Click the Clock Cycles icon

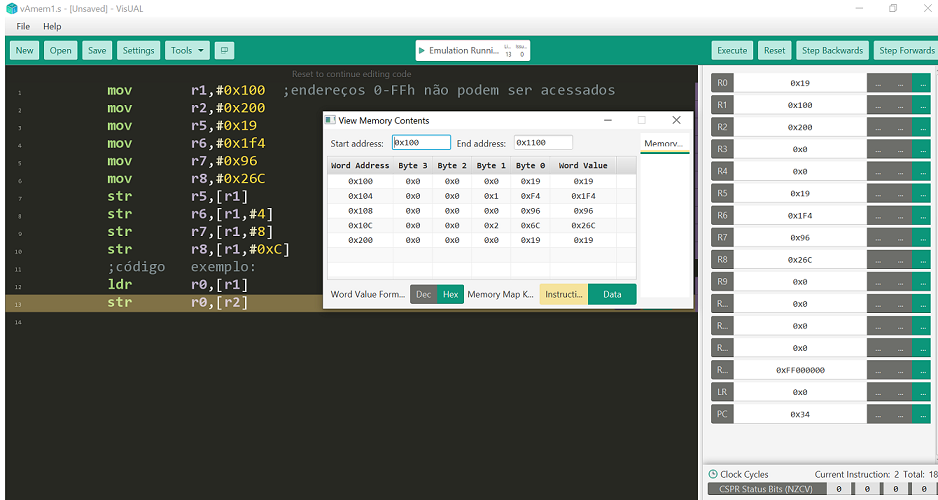click(713, 474)
